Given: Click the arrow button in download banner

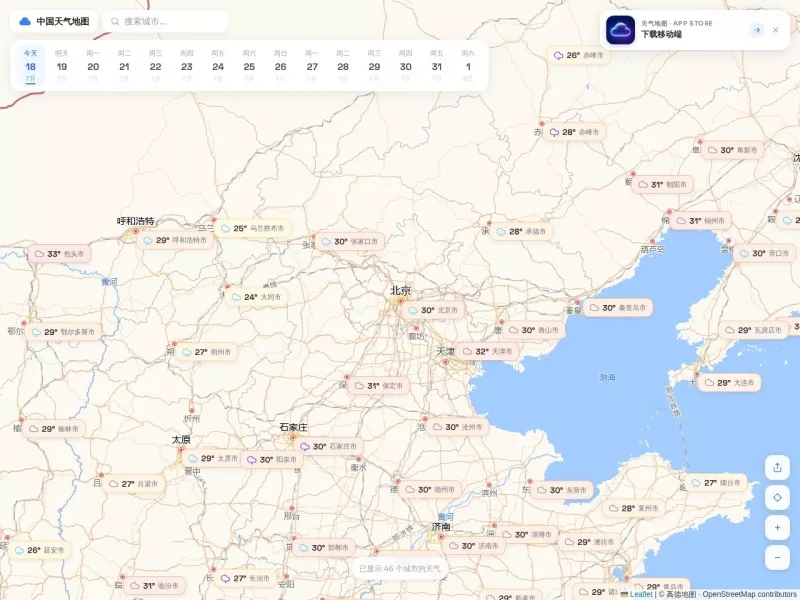Looking at the screenshot, I should (757, 30).
